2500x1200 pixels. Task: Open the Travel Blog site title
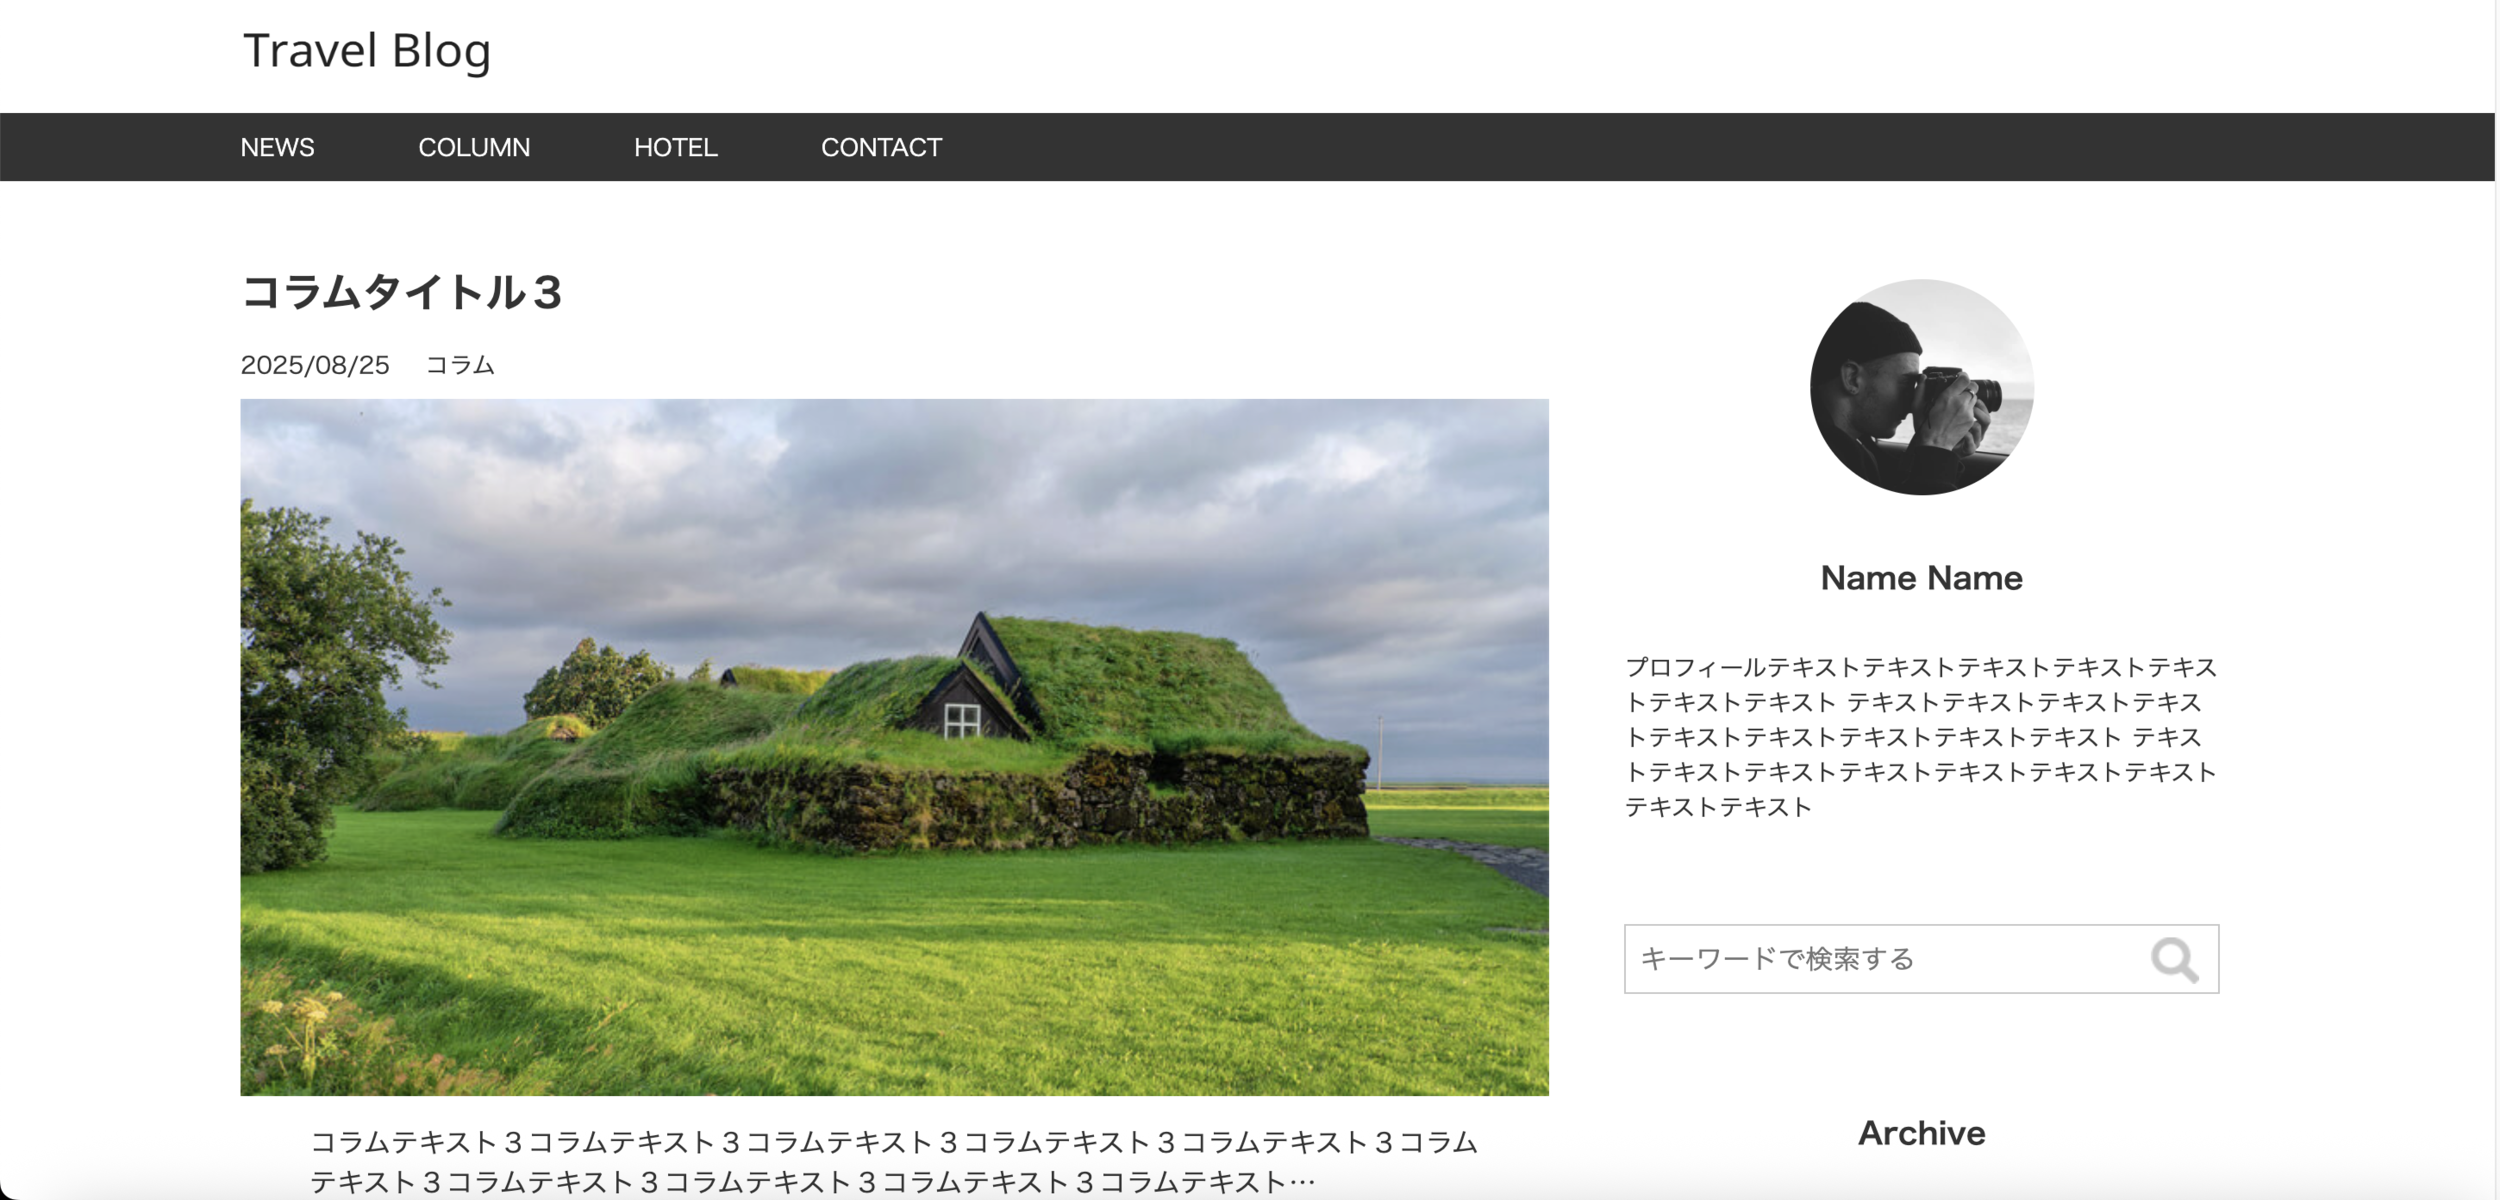pyautogui.click(x=367, y=51)
